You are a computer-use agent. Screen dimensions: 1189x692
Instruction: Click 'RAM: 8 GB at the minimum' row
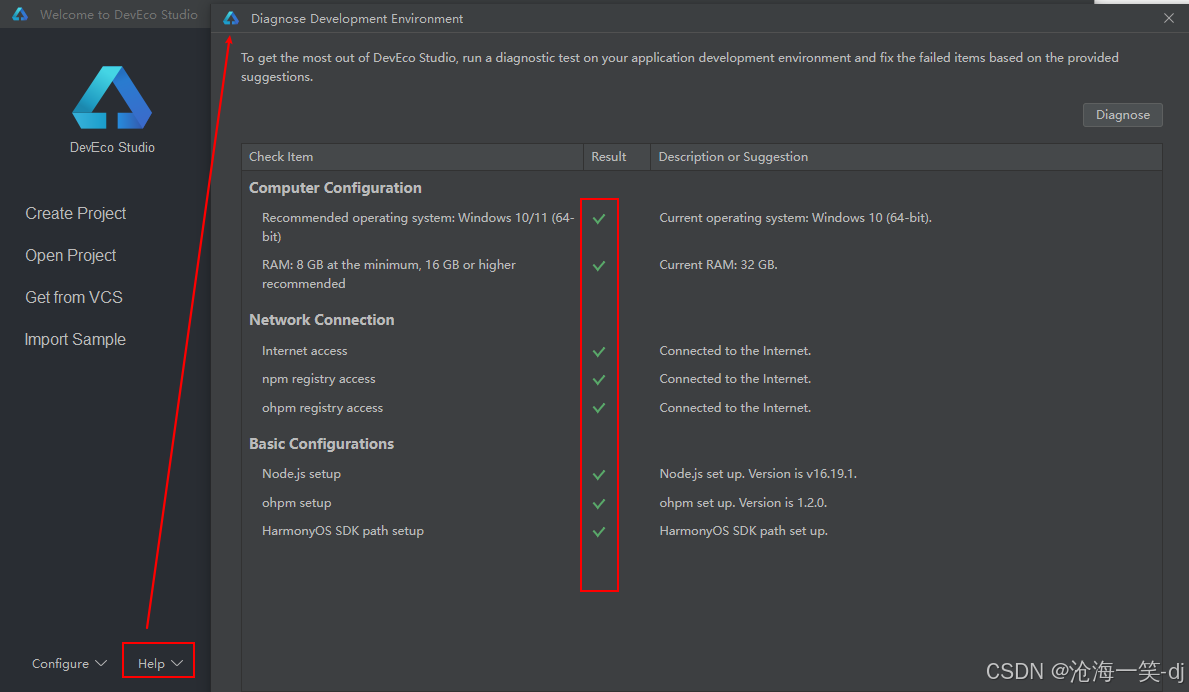389,274
